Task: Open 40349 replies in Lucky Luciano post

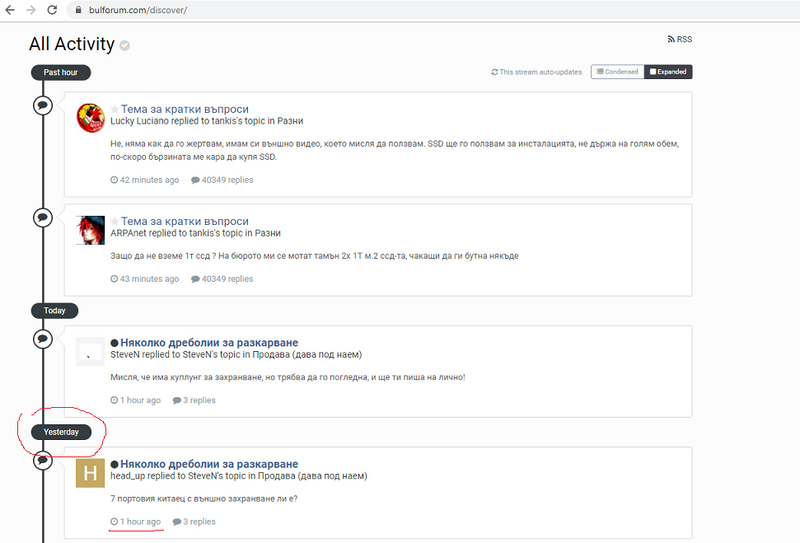Action: [x=222, y=180]
